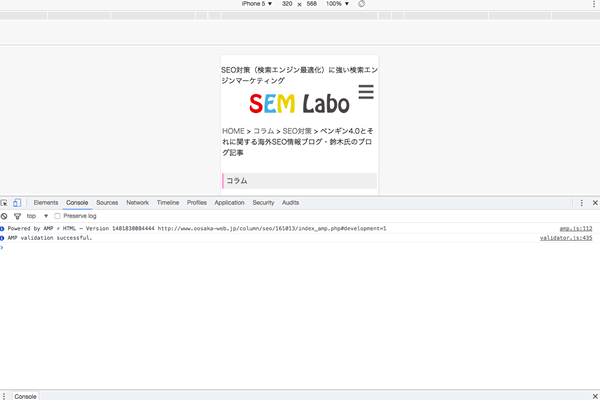The width and height of the screenshot is (600, 400).
Task: Close the DevTools panel
Action: click(595, 203)
